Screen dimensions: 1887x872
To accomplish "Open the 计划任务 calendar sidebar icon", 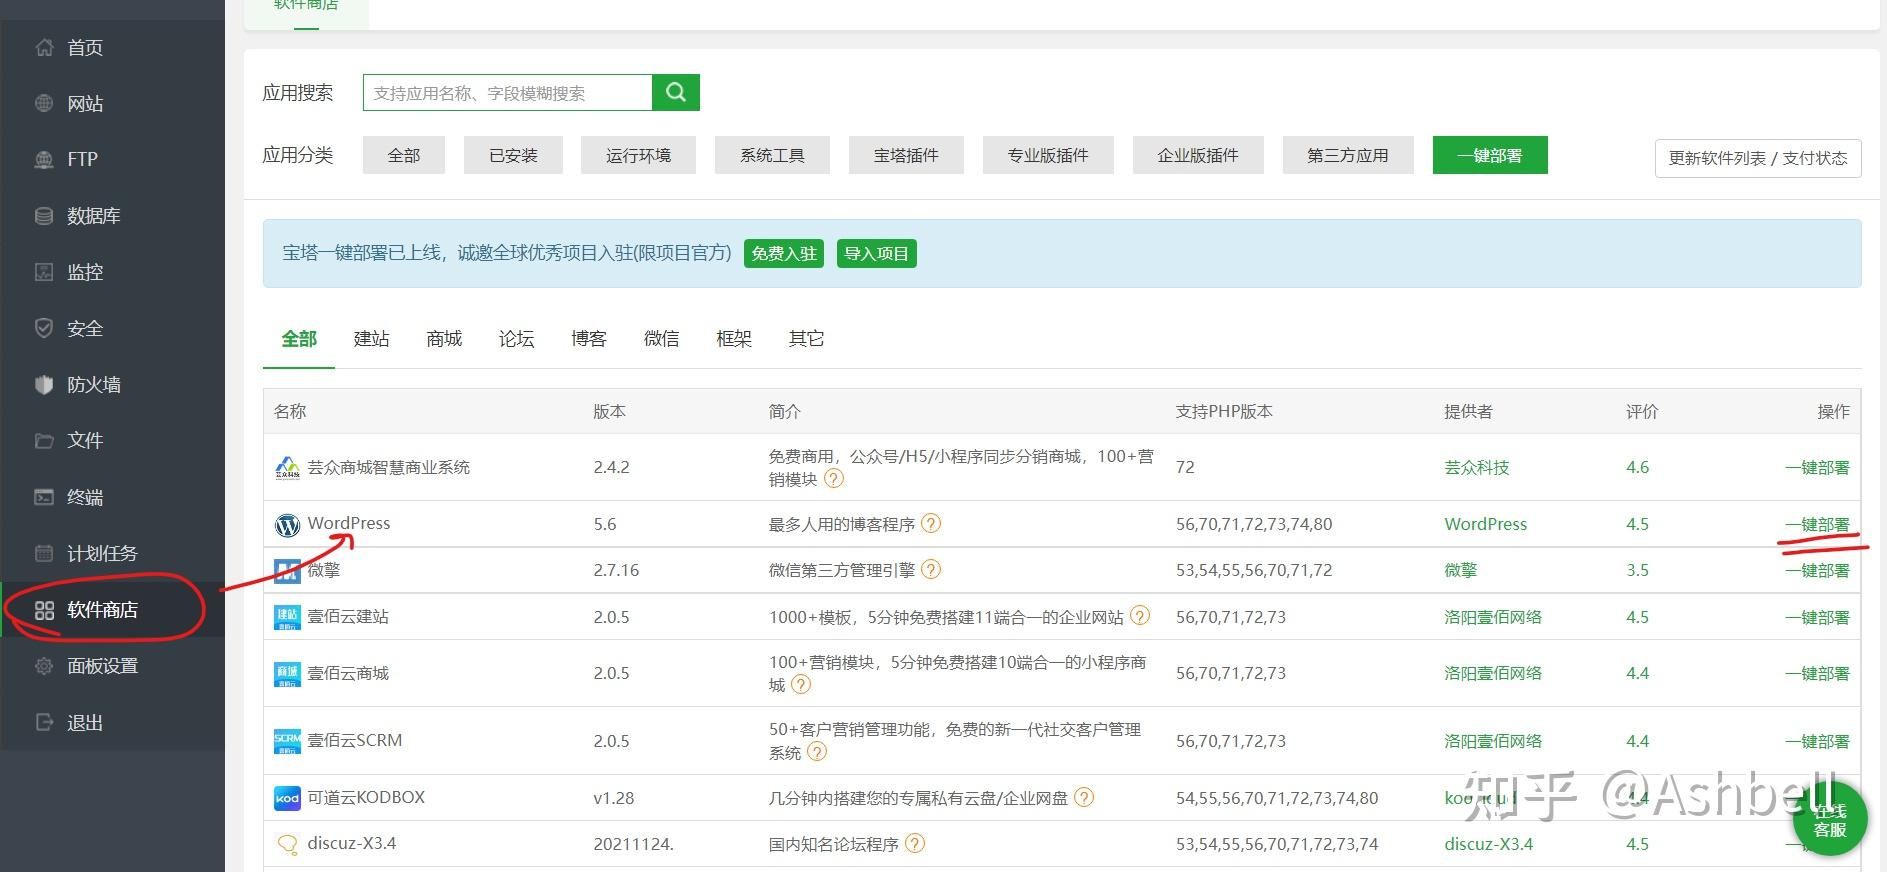I will click(x=44, y=553).
